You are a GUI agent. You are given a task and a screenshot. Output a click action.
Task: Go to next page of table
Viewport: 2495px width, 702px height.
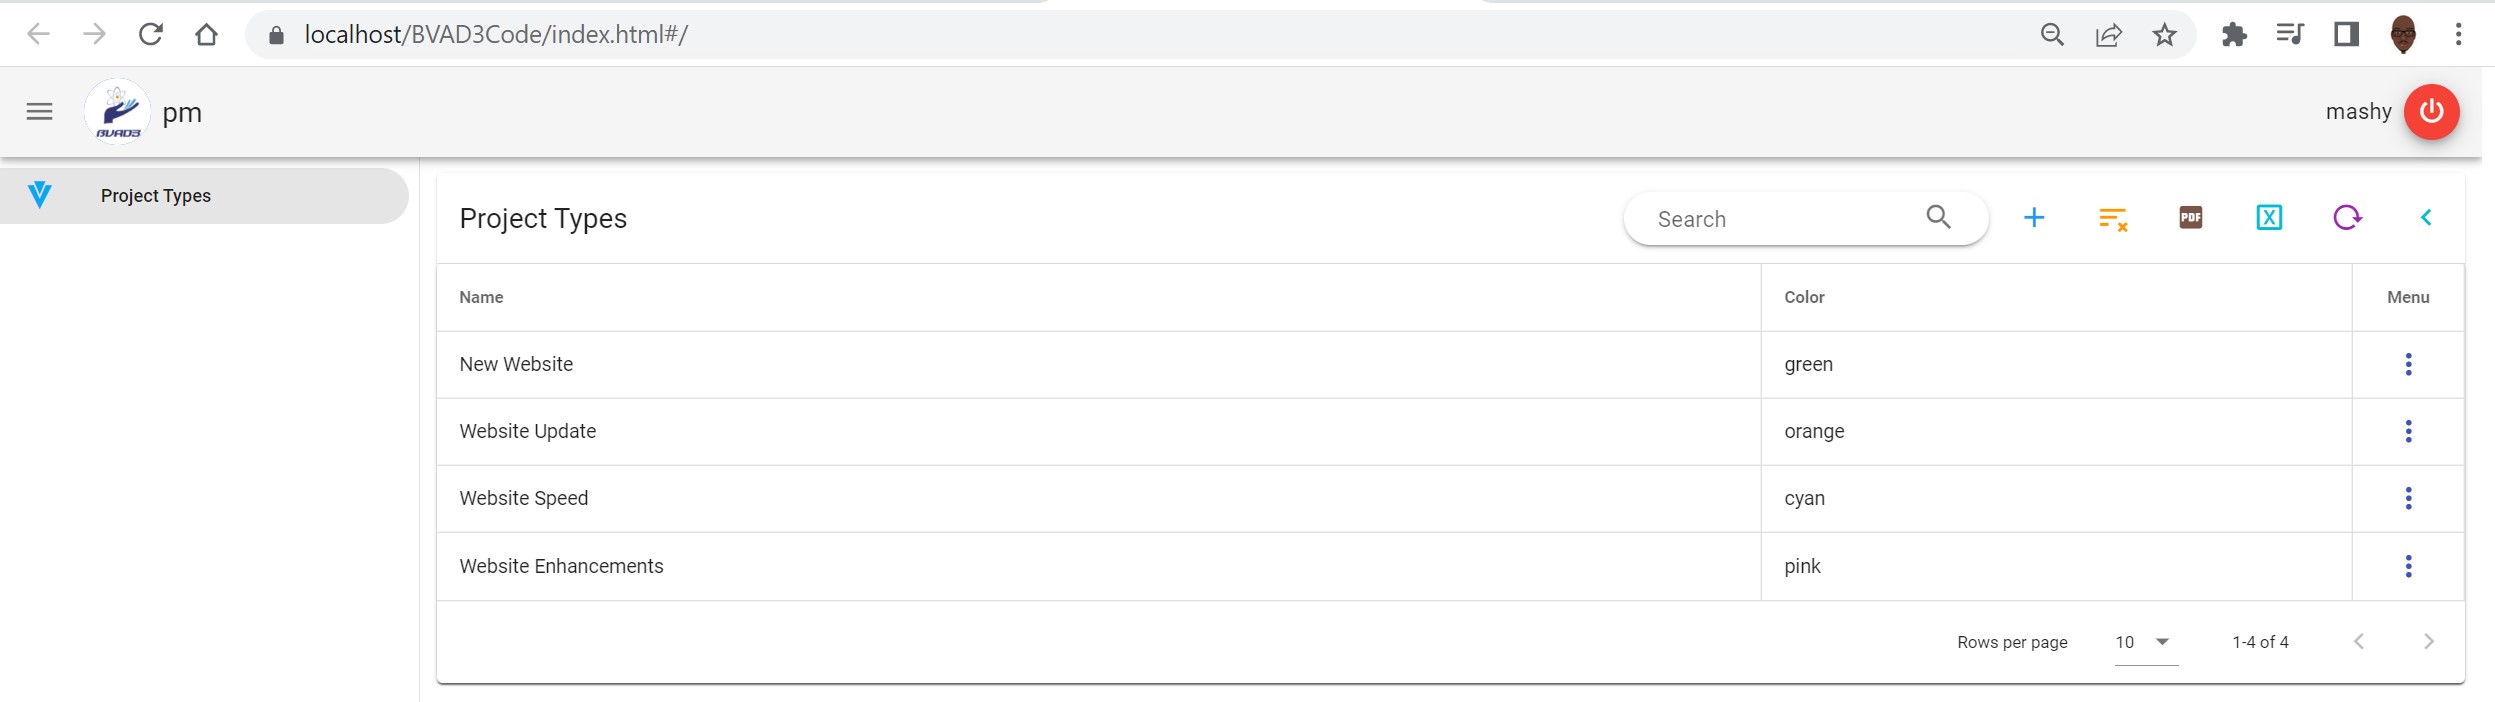pyautogui.click(x=2428, y=642)
